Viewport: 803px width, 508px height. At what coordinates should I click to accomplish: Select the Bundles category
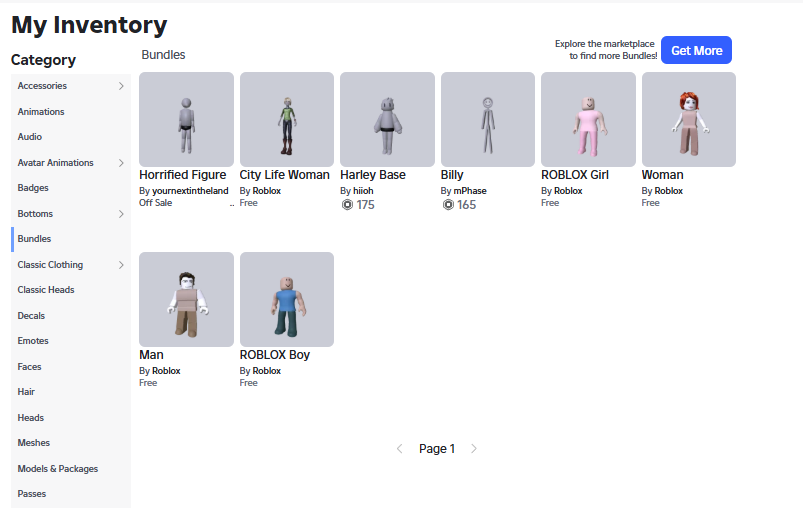point(71,239)
